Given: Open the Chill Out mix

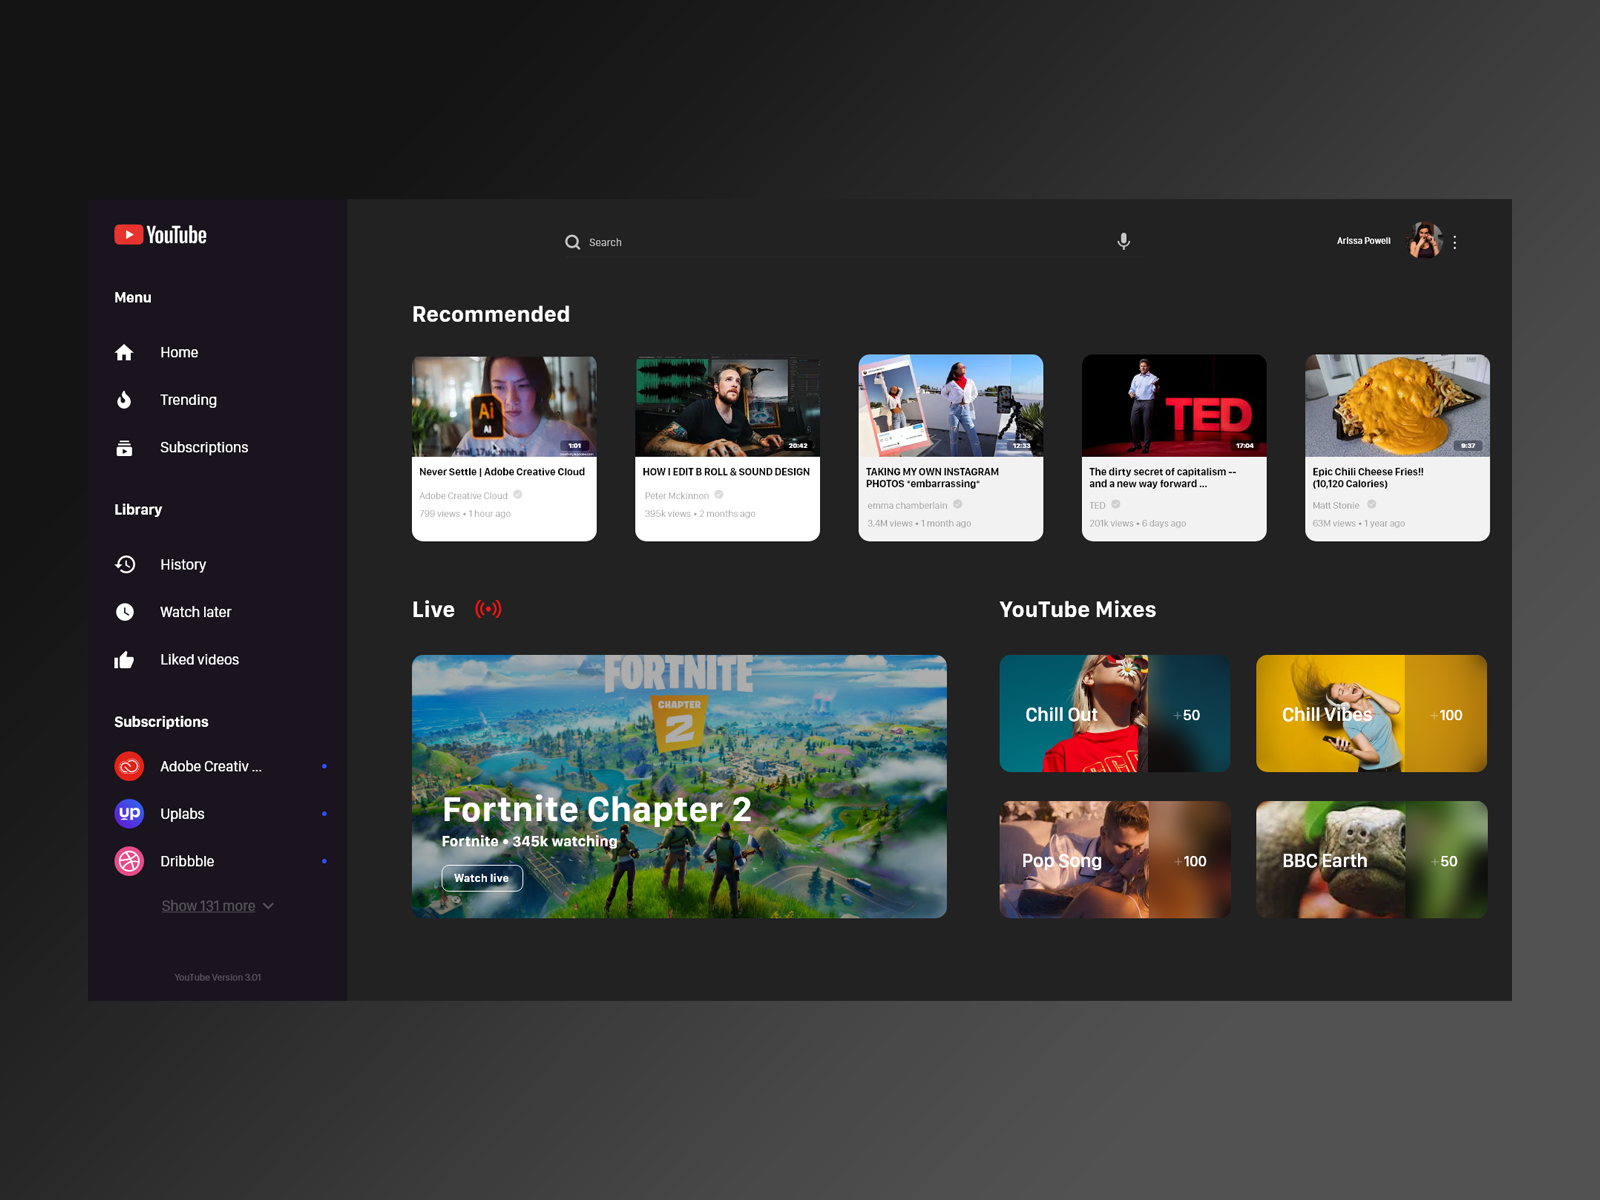Looking at the screenshot, I should click(1115, 713).
